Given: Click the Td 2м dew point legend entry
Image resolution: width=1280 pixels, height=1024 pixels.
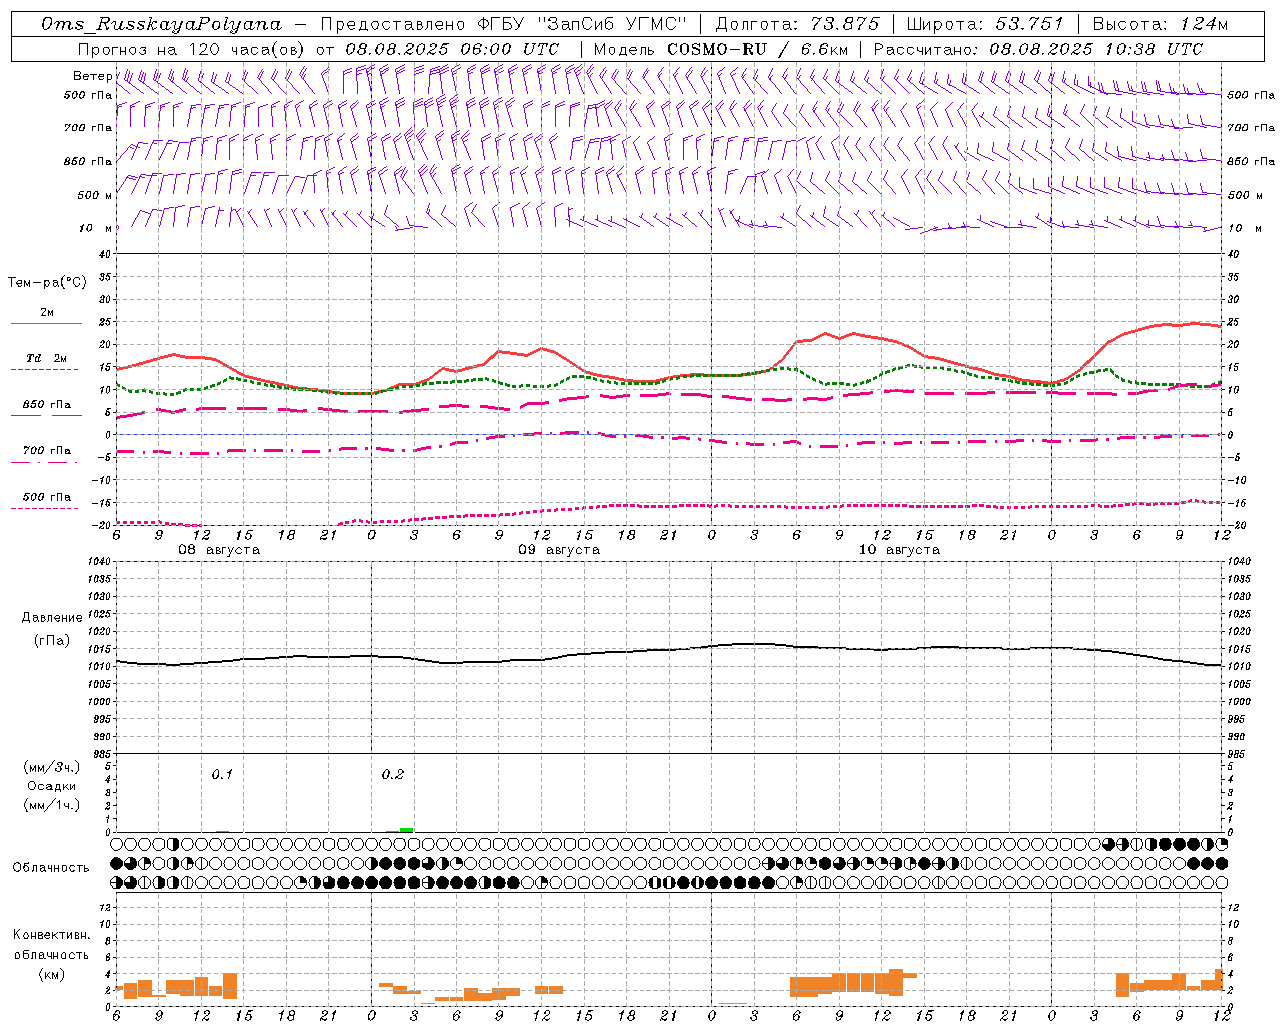Looking at the screenshot, I should (x=46, y=358).
